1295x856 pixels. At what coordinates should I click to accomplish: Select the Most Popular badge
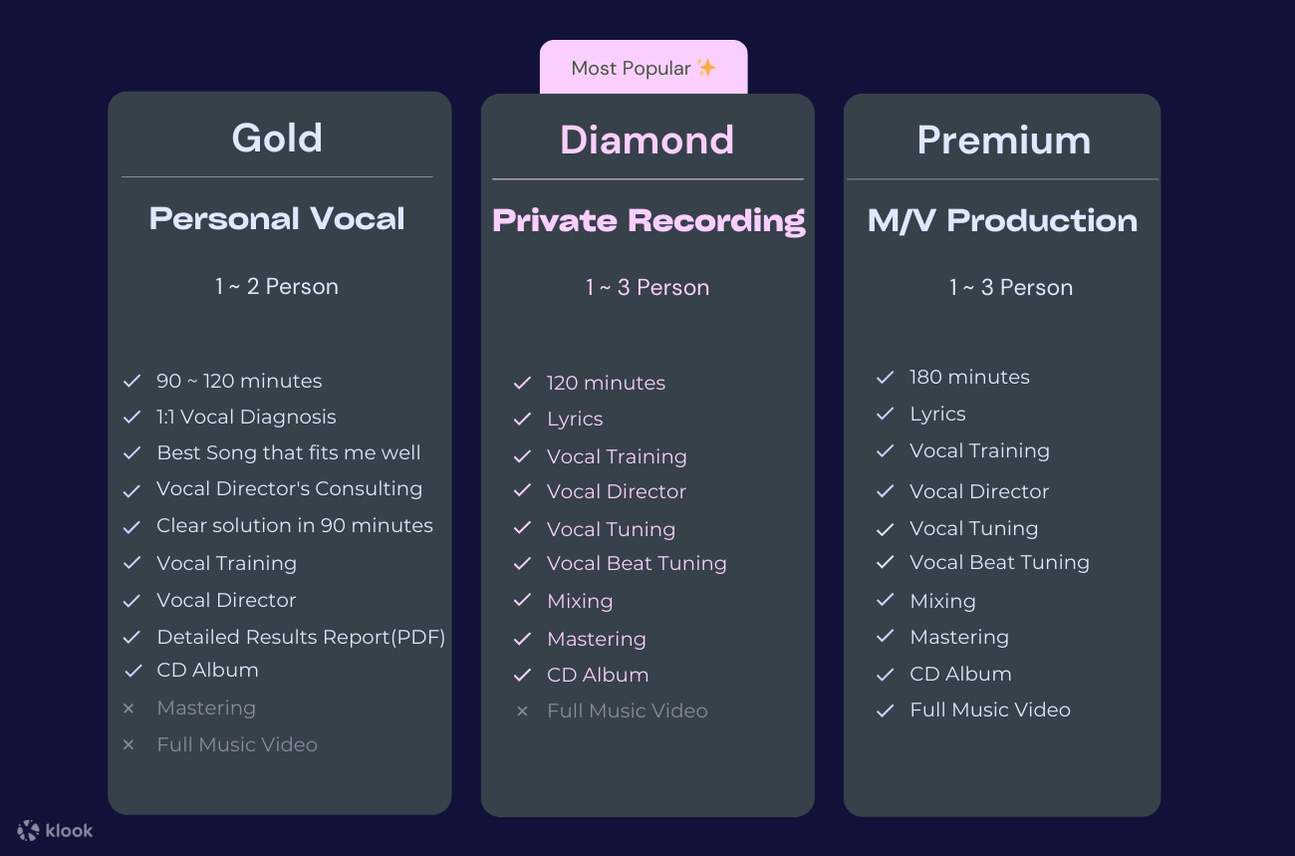pyautogui.click(x=643, y=68)
